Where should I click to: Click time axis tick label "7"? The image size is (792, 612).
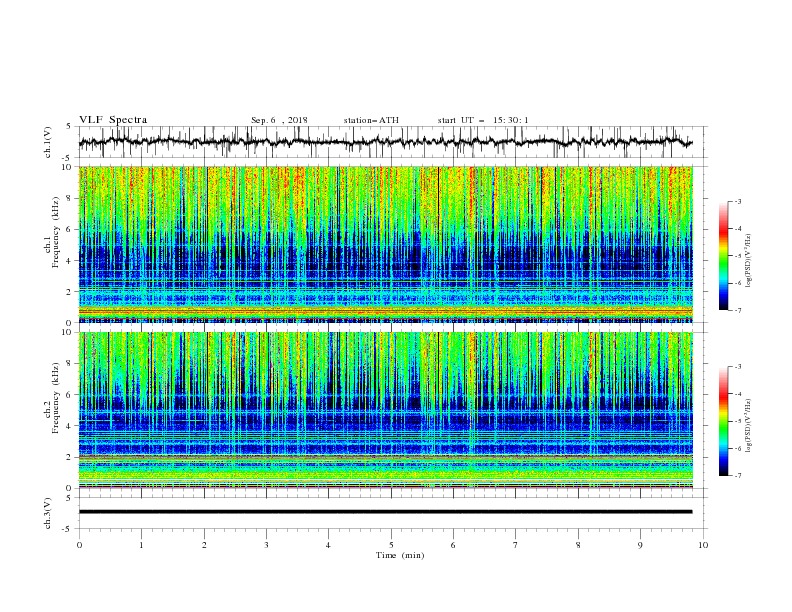coord(516,545)
